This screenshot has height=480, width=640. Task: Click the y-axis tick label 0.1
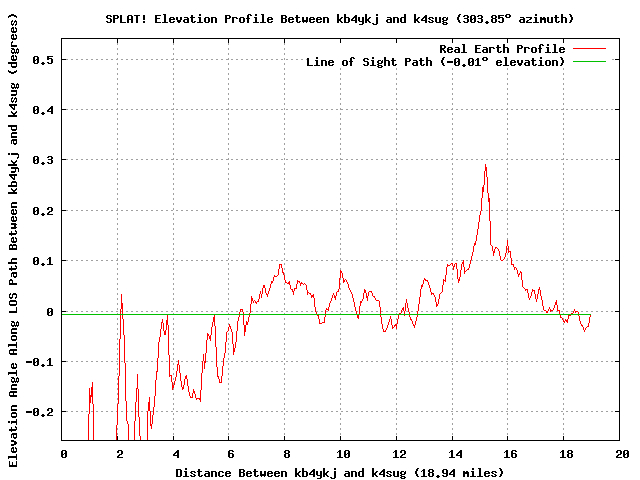[x=43, y=261]
